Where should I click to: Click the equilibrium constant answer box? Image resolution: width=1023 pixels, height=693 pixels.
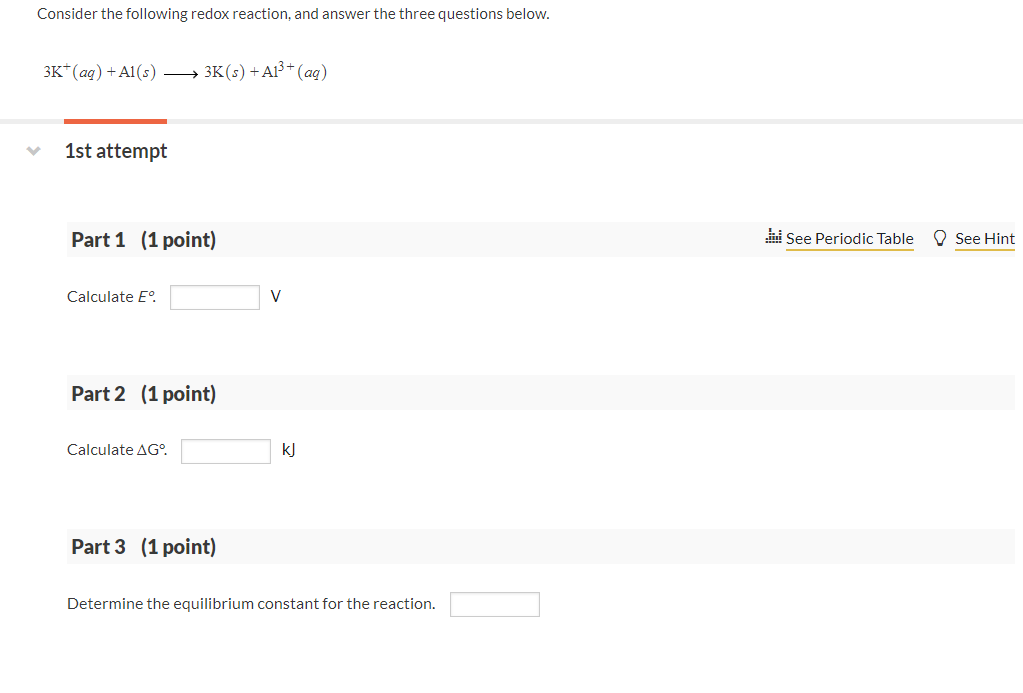click(x=494, y=603)
